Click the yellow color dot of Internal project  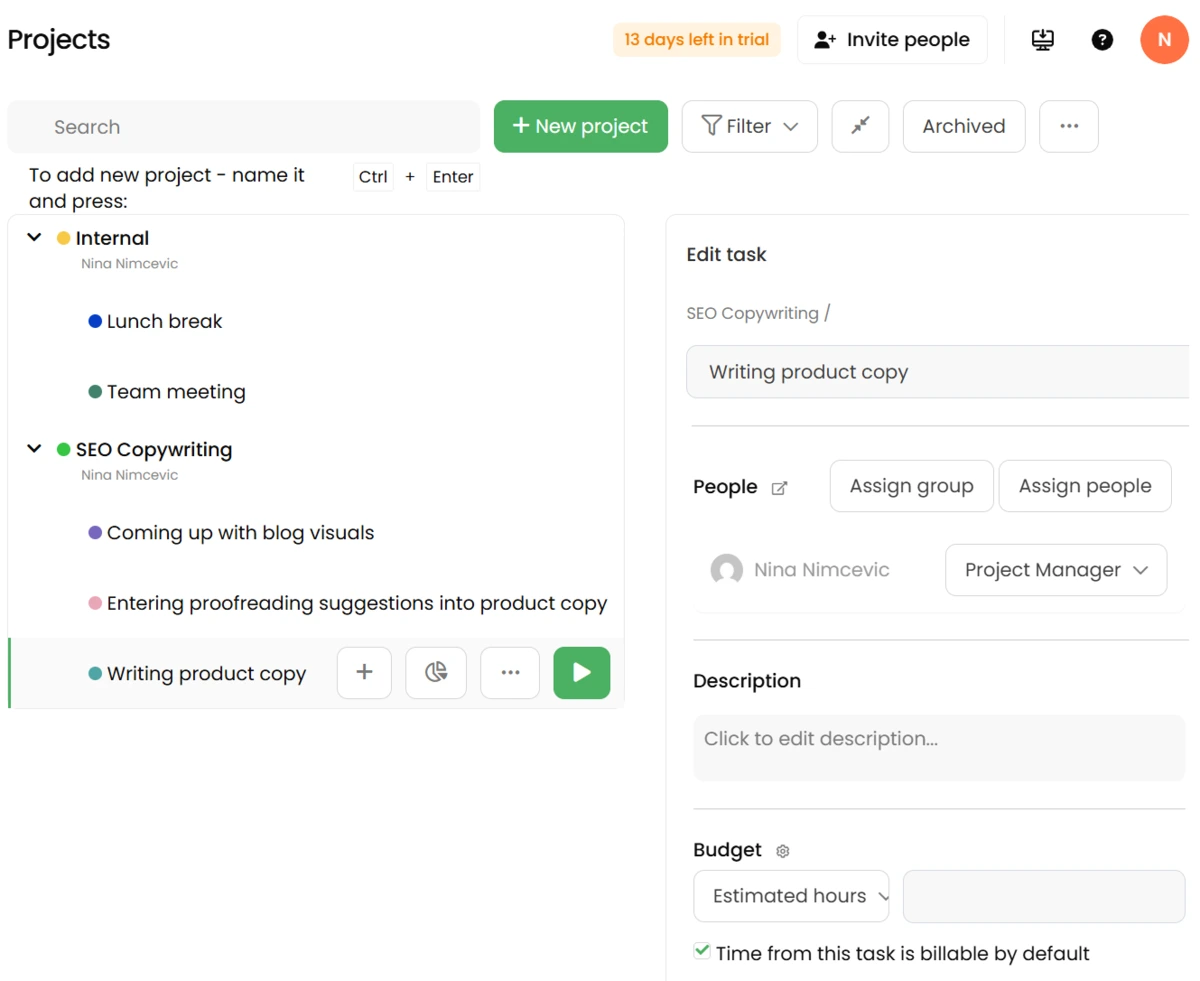[x=63, y=238]
